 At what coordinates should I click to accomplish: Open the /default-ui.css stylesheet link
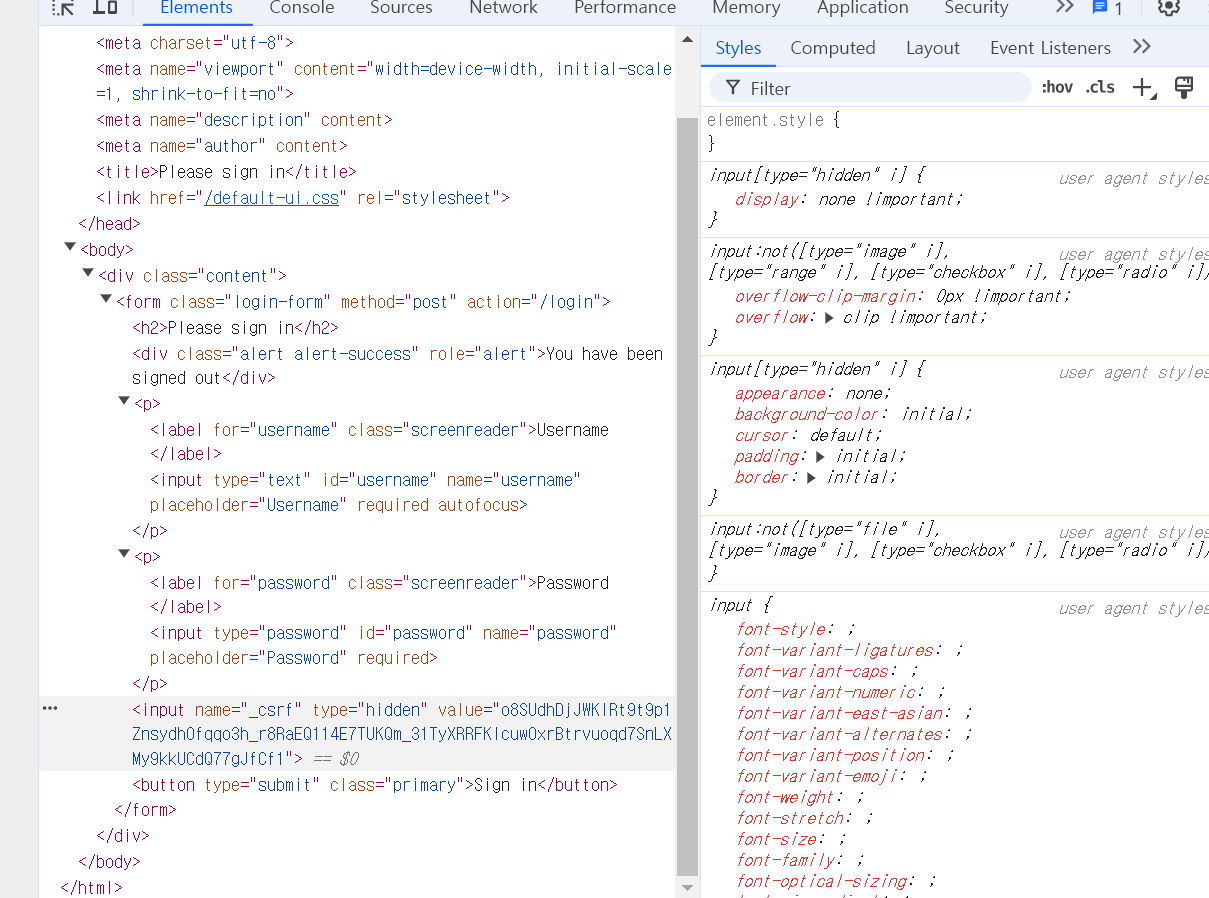pos(272,198)
